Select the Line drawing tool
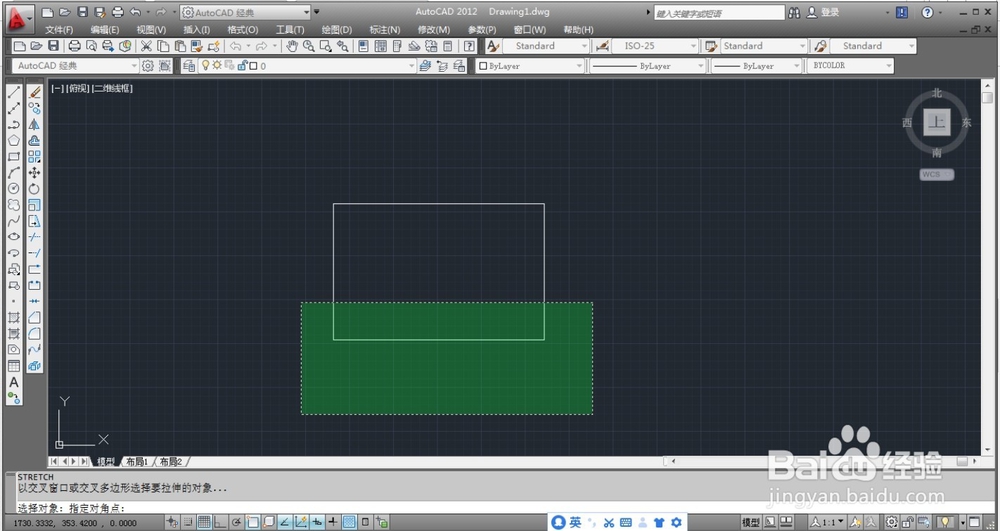This screenshot has width=1000, height=531. (x=13, y=92)
